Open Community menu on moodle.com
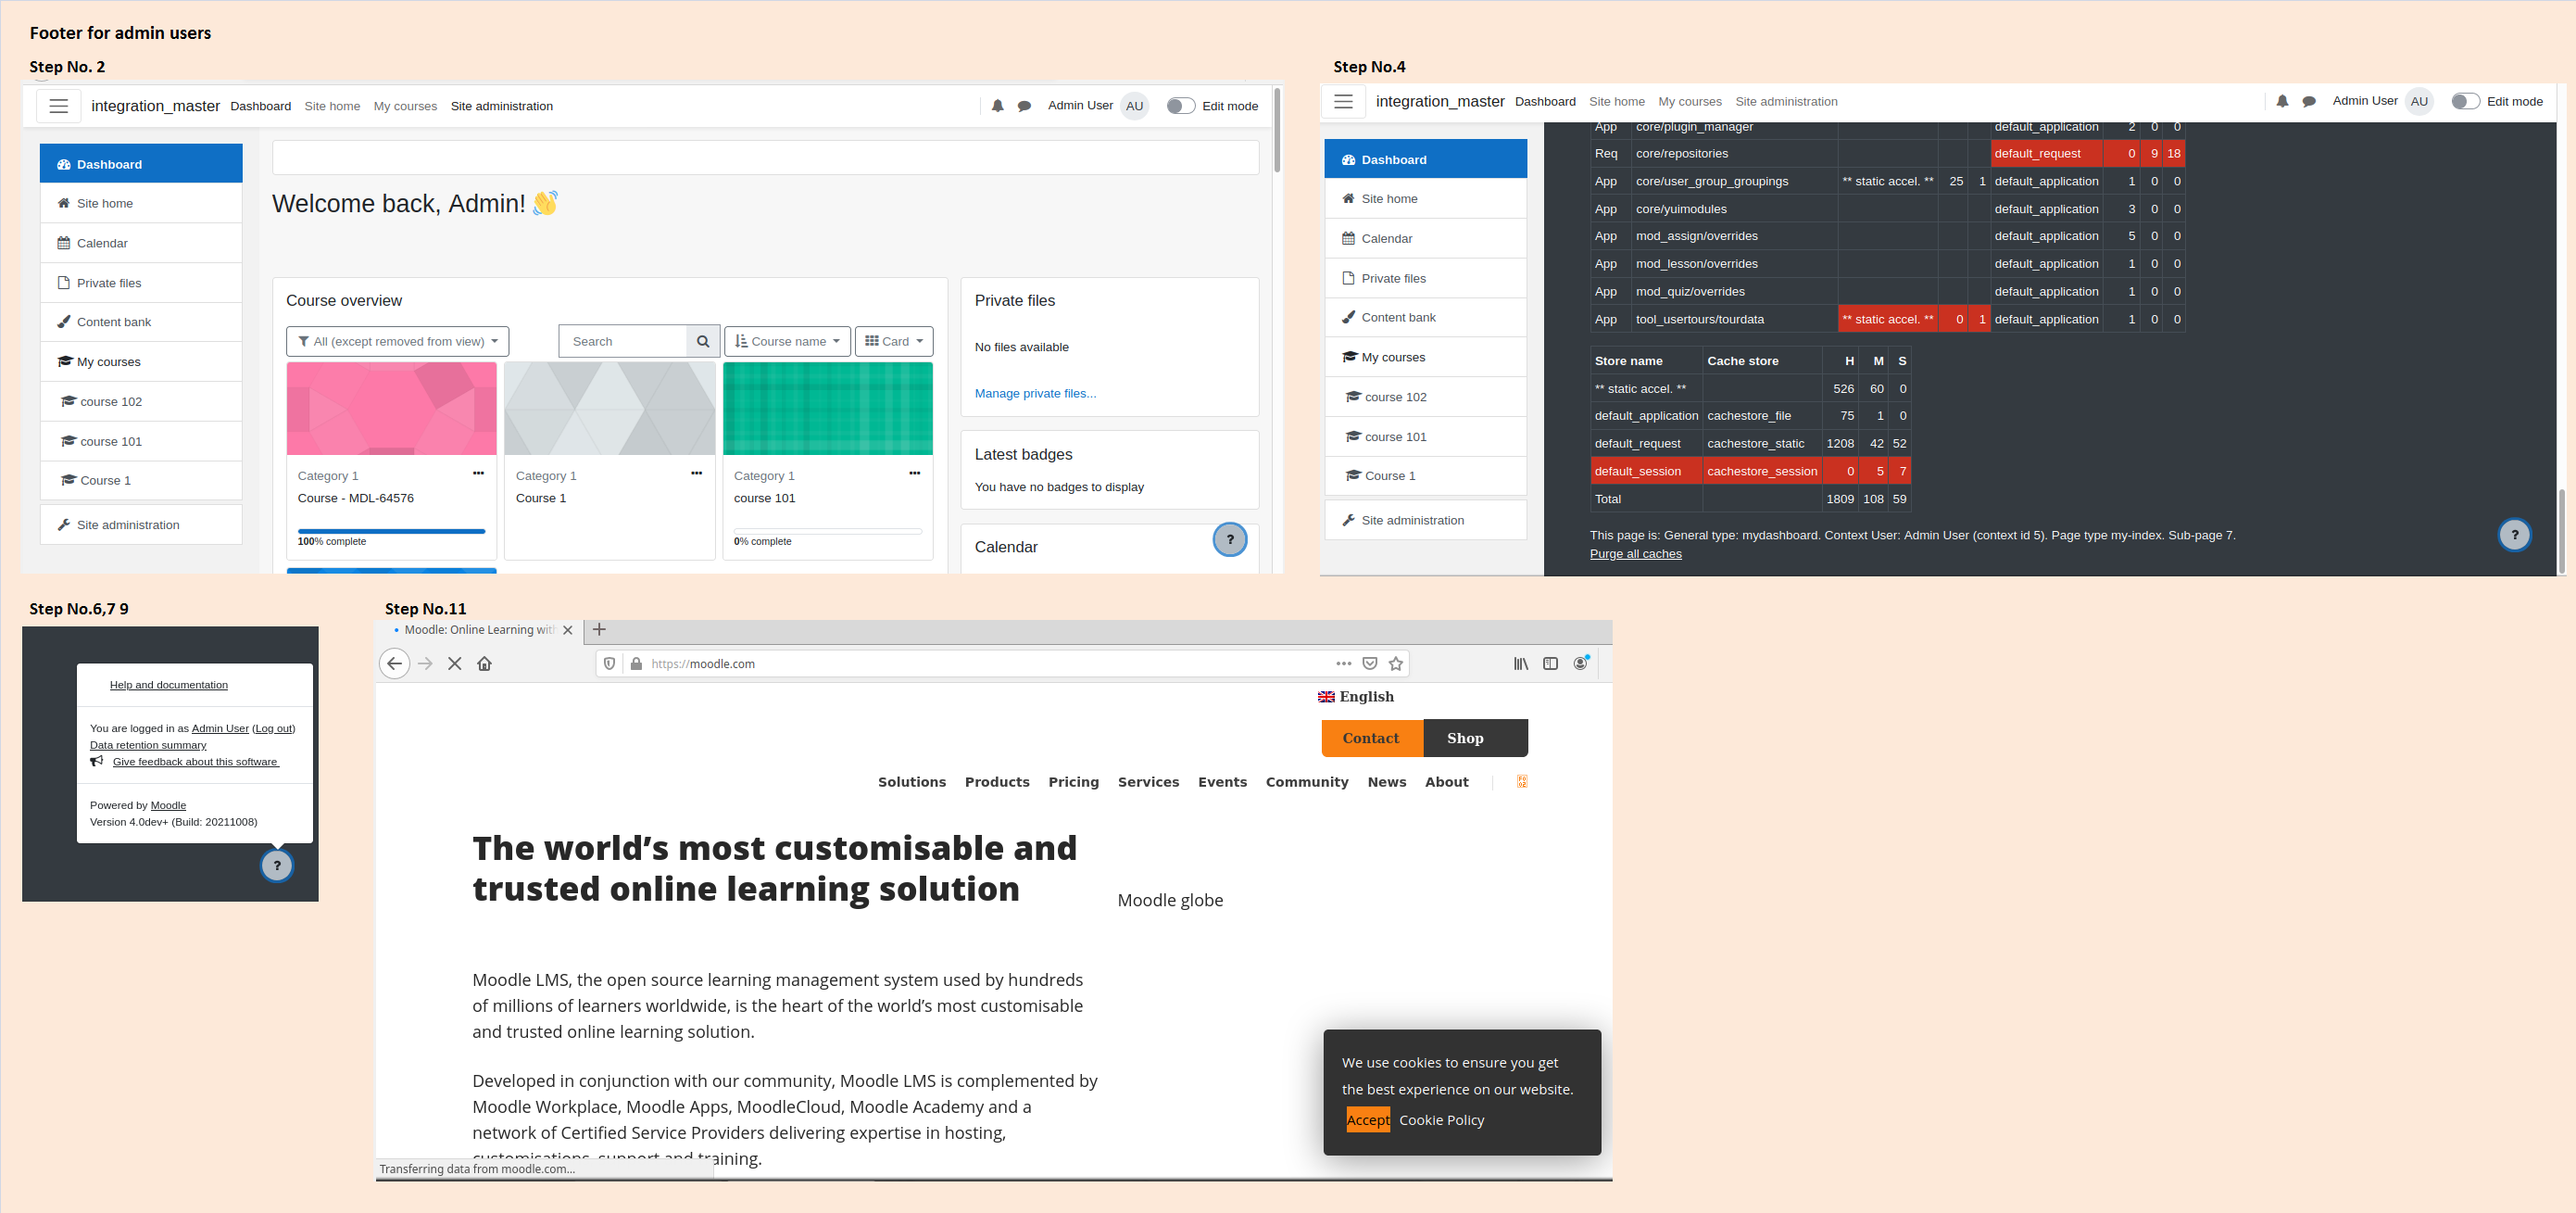Screen dimensions: 2576x1213 (1306, 782)
